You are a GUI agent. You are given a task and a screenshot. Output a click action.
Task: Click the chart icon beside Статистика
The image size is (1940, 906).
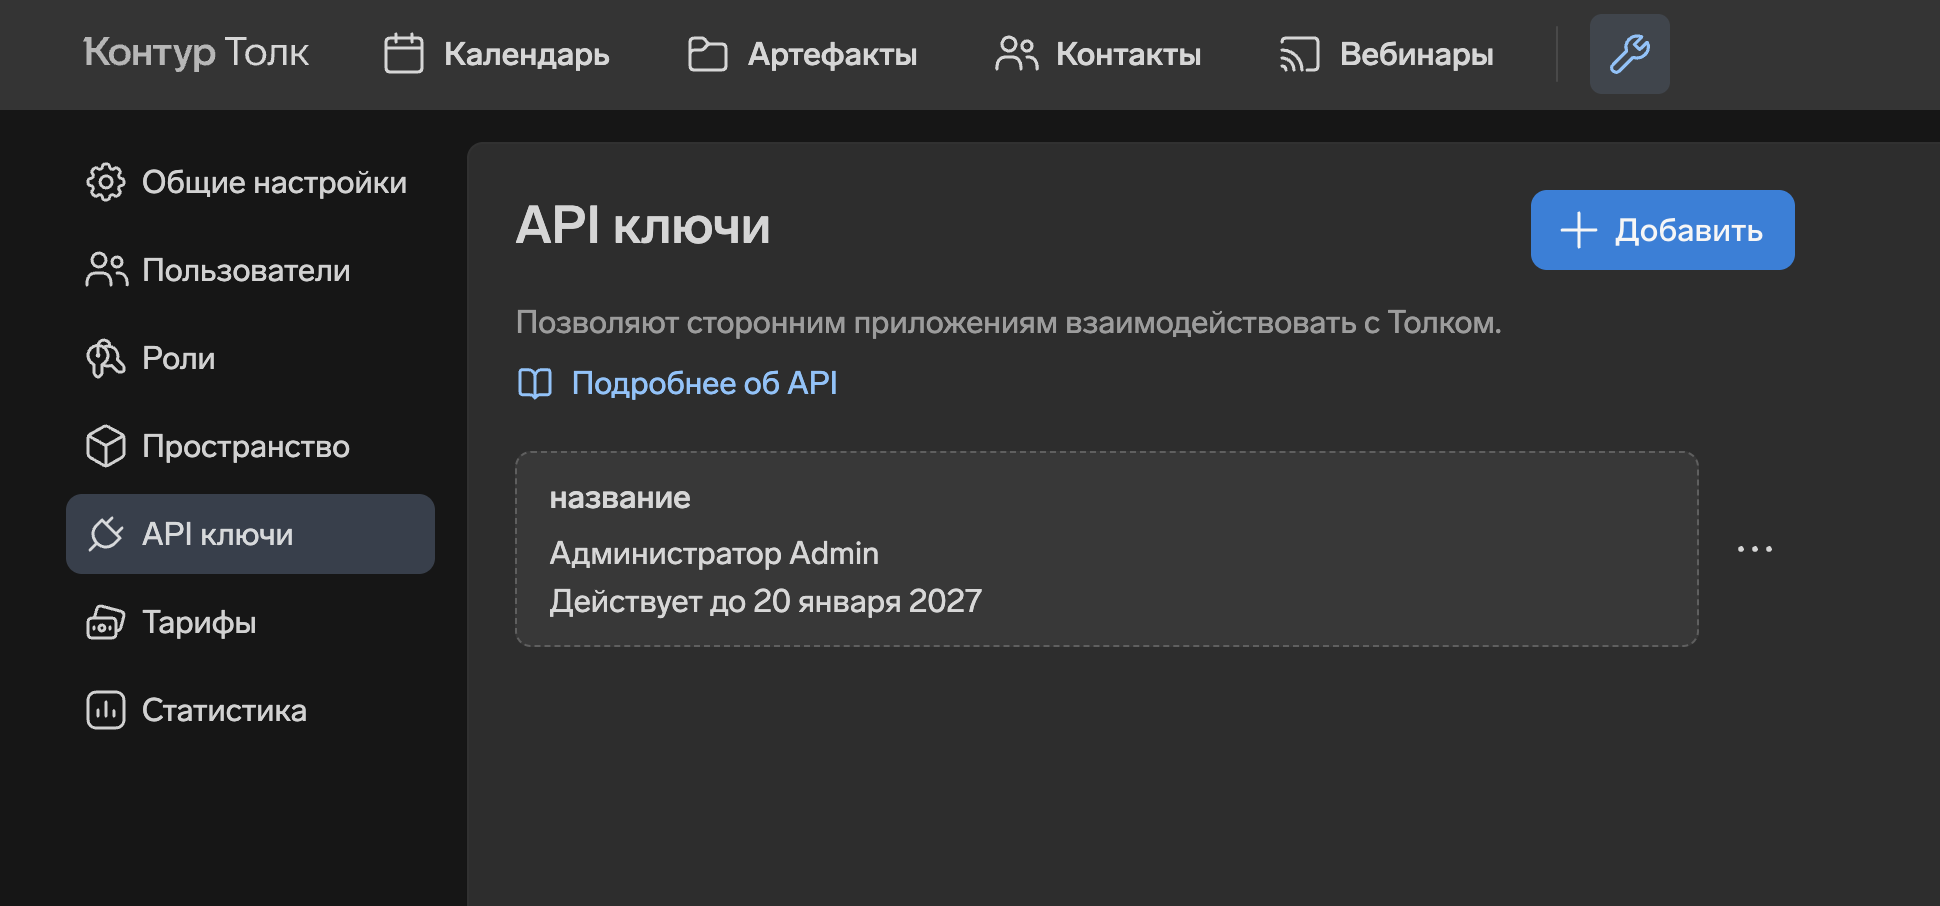point(106,710)
